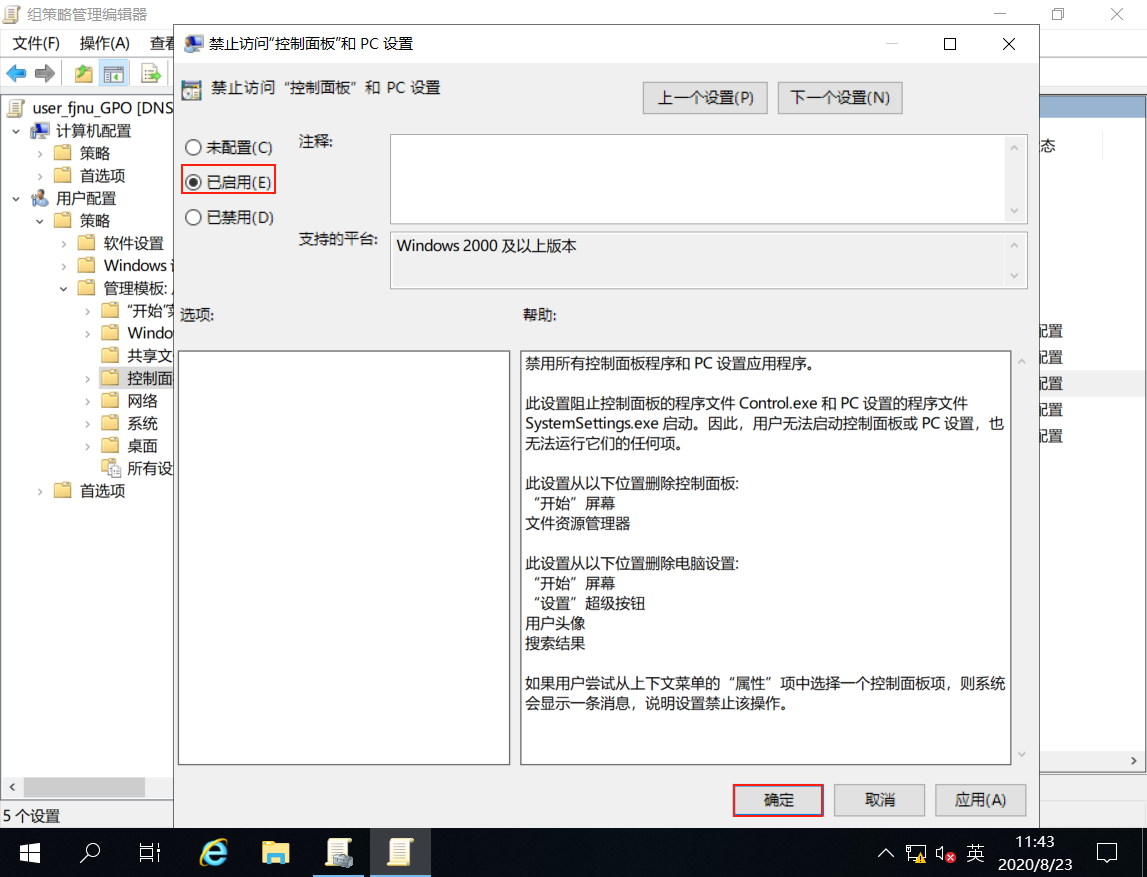
Task: Click the muted volume tray icon
Action: pos(945,853)
